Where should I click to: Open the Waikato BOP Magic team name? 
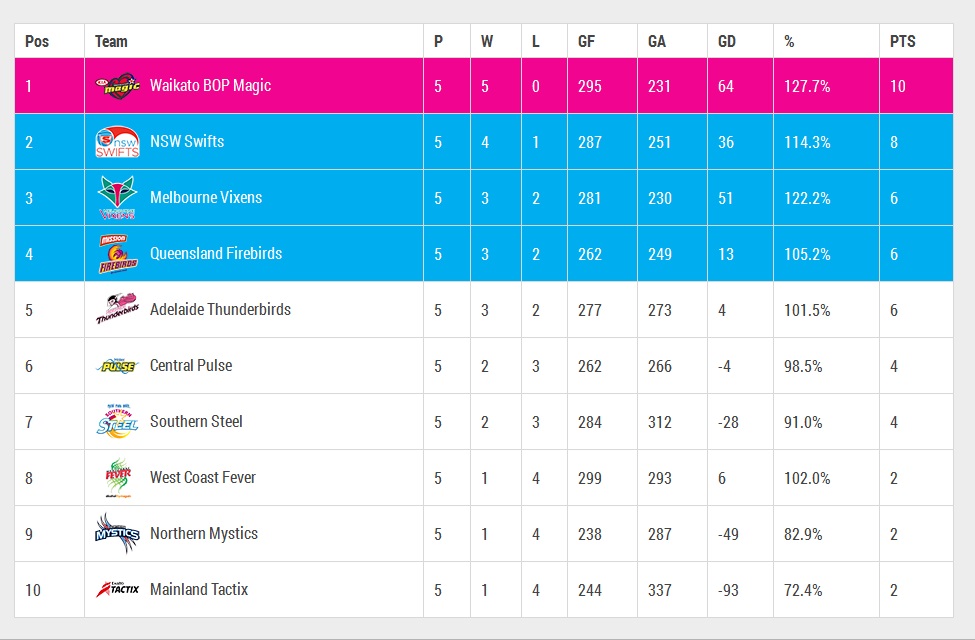pos(210,86)
